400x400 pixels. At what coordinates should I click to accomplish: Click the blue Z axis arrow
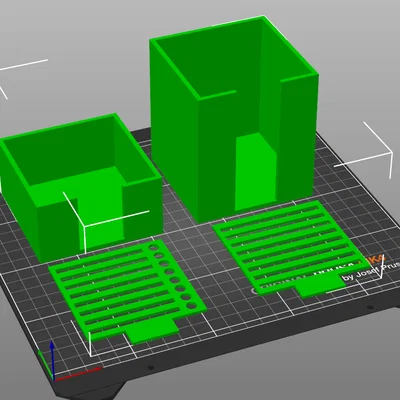52,360
